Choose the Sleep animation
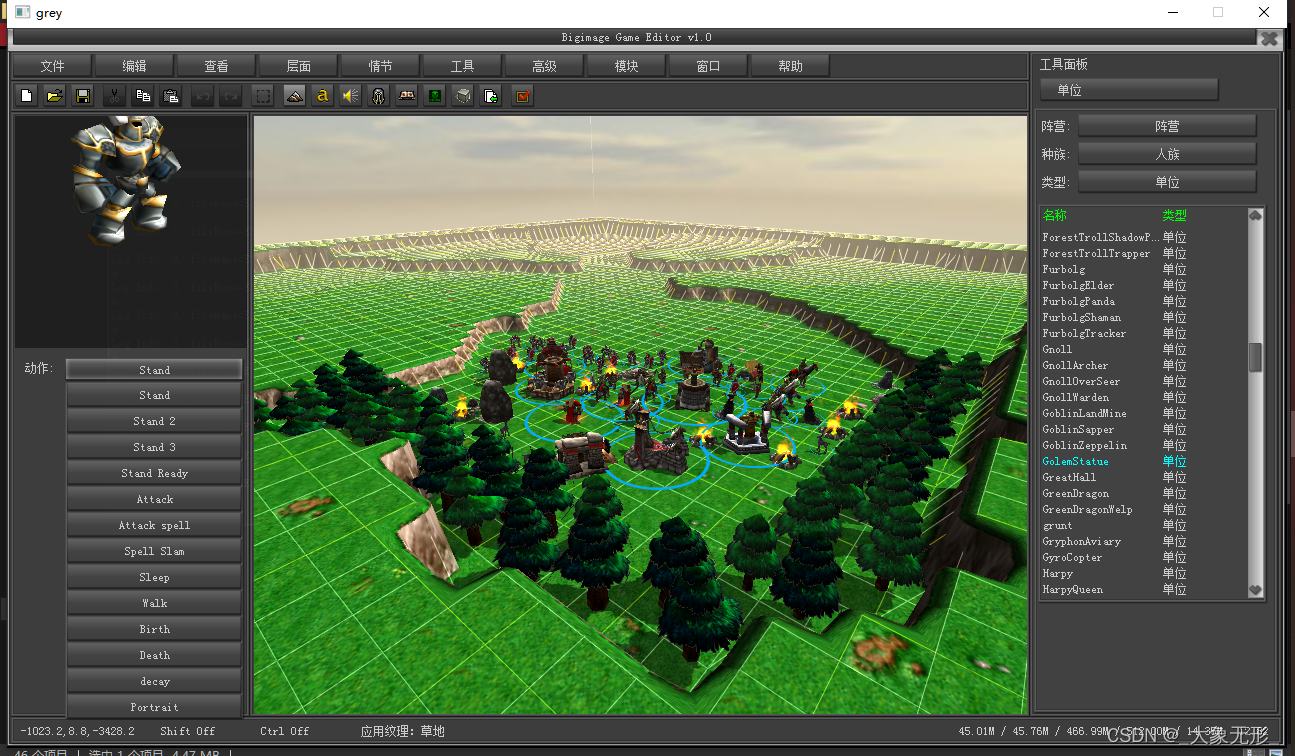The width and height of the screenshot is (1295, 756). coord(154,577)
